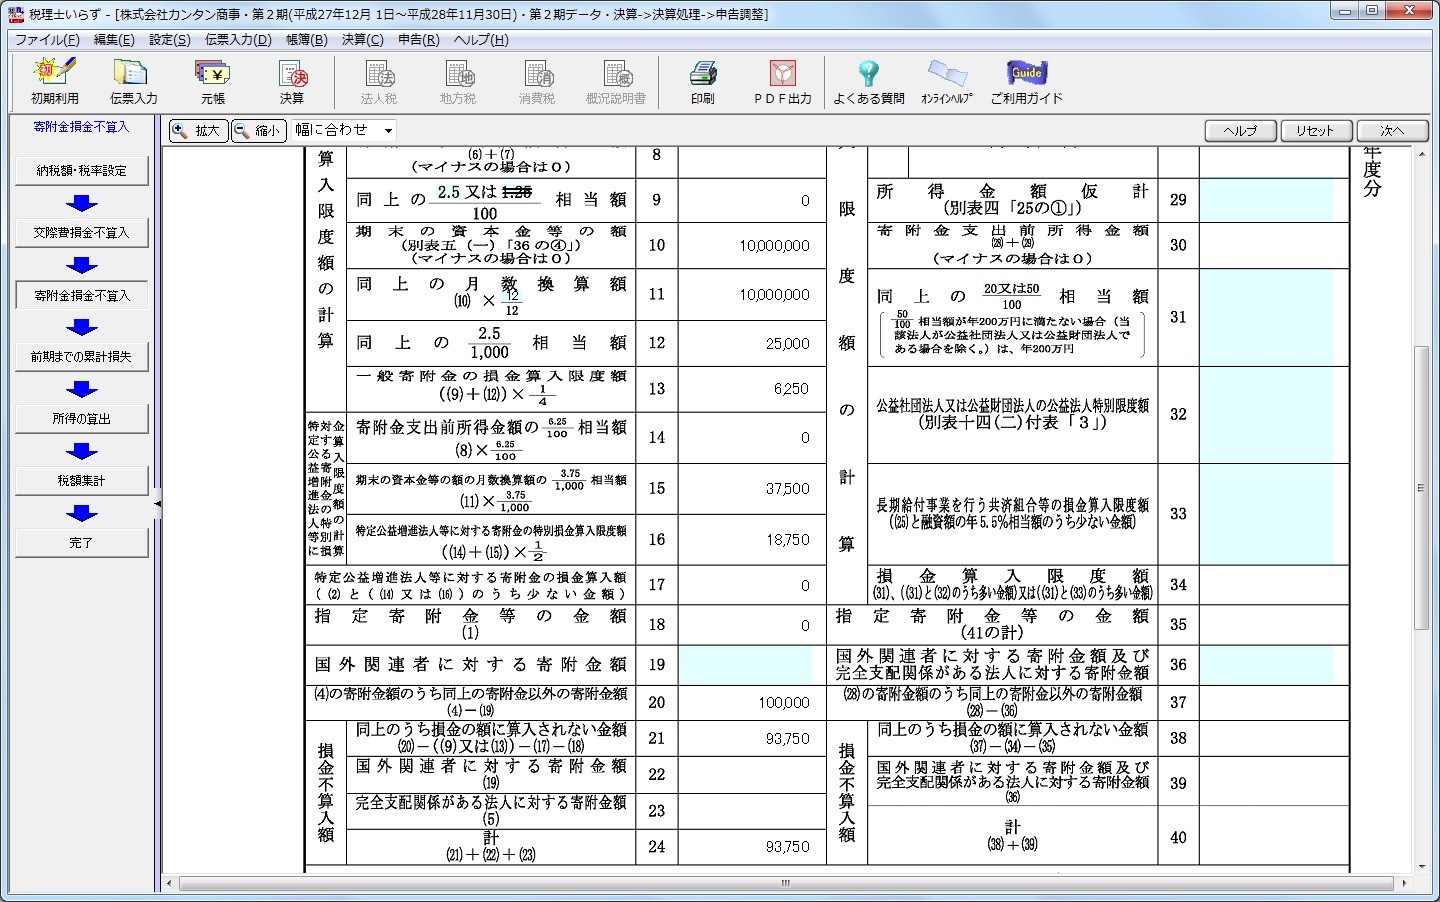Open the 伝票入力 toolbar icon
This screenshot has width=1440, height=902.
point(133,80)
